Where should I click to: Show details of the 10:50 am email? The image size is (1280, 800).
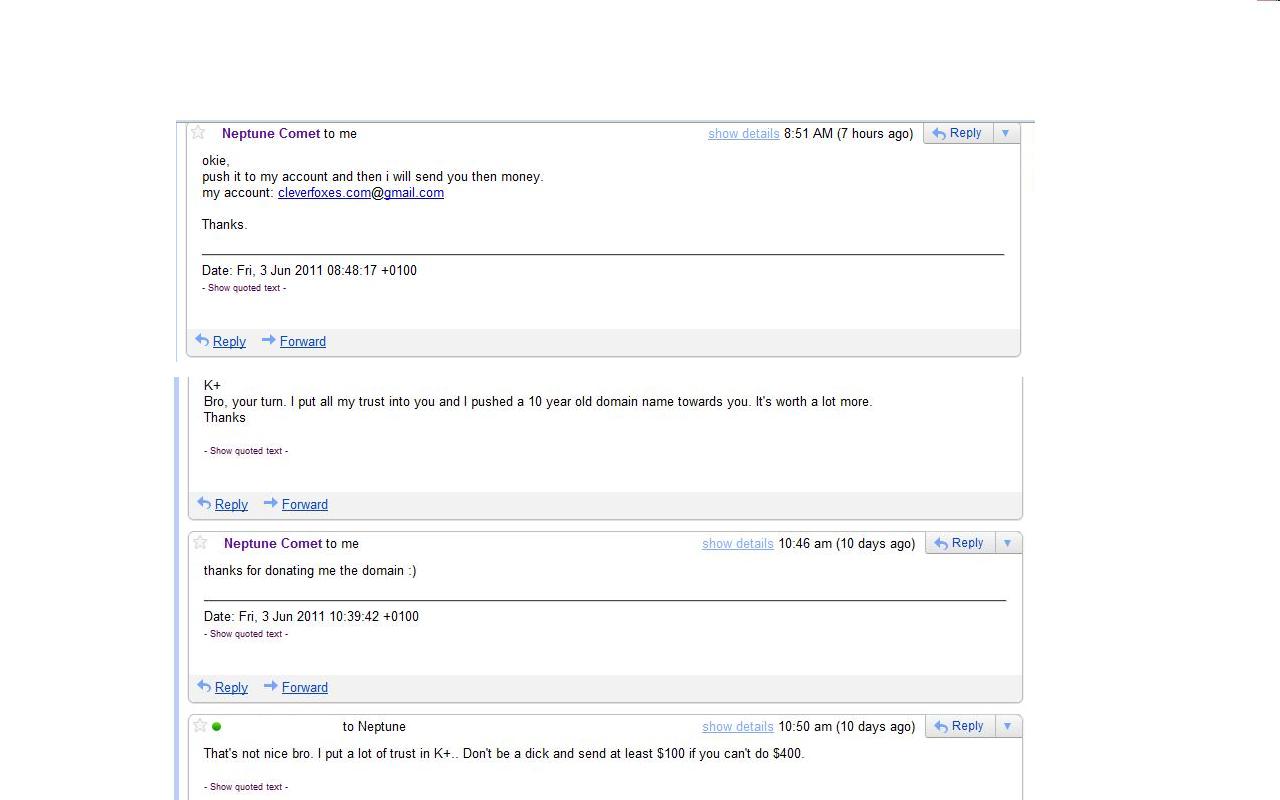coord(737,727)
